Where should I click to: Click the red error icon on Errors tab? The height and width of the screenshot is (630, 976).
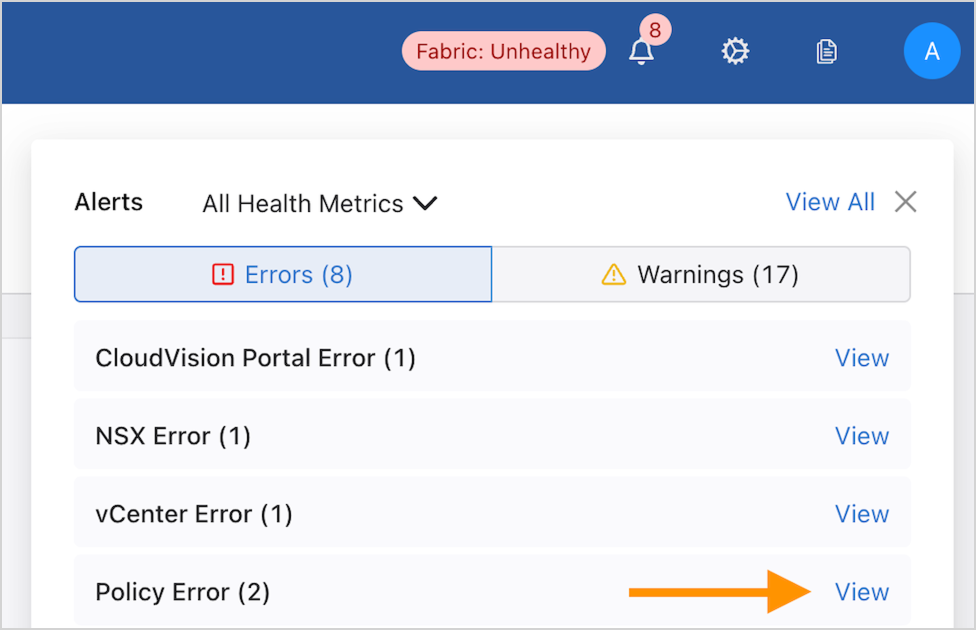coord(222,274)
